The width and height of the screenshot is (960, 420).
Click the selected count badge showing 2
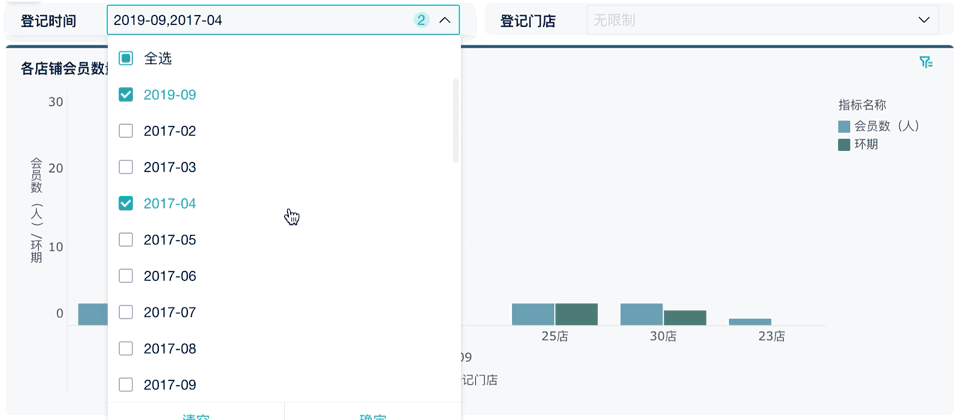[421, 20]
